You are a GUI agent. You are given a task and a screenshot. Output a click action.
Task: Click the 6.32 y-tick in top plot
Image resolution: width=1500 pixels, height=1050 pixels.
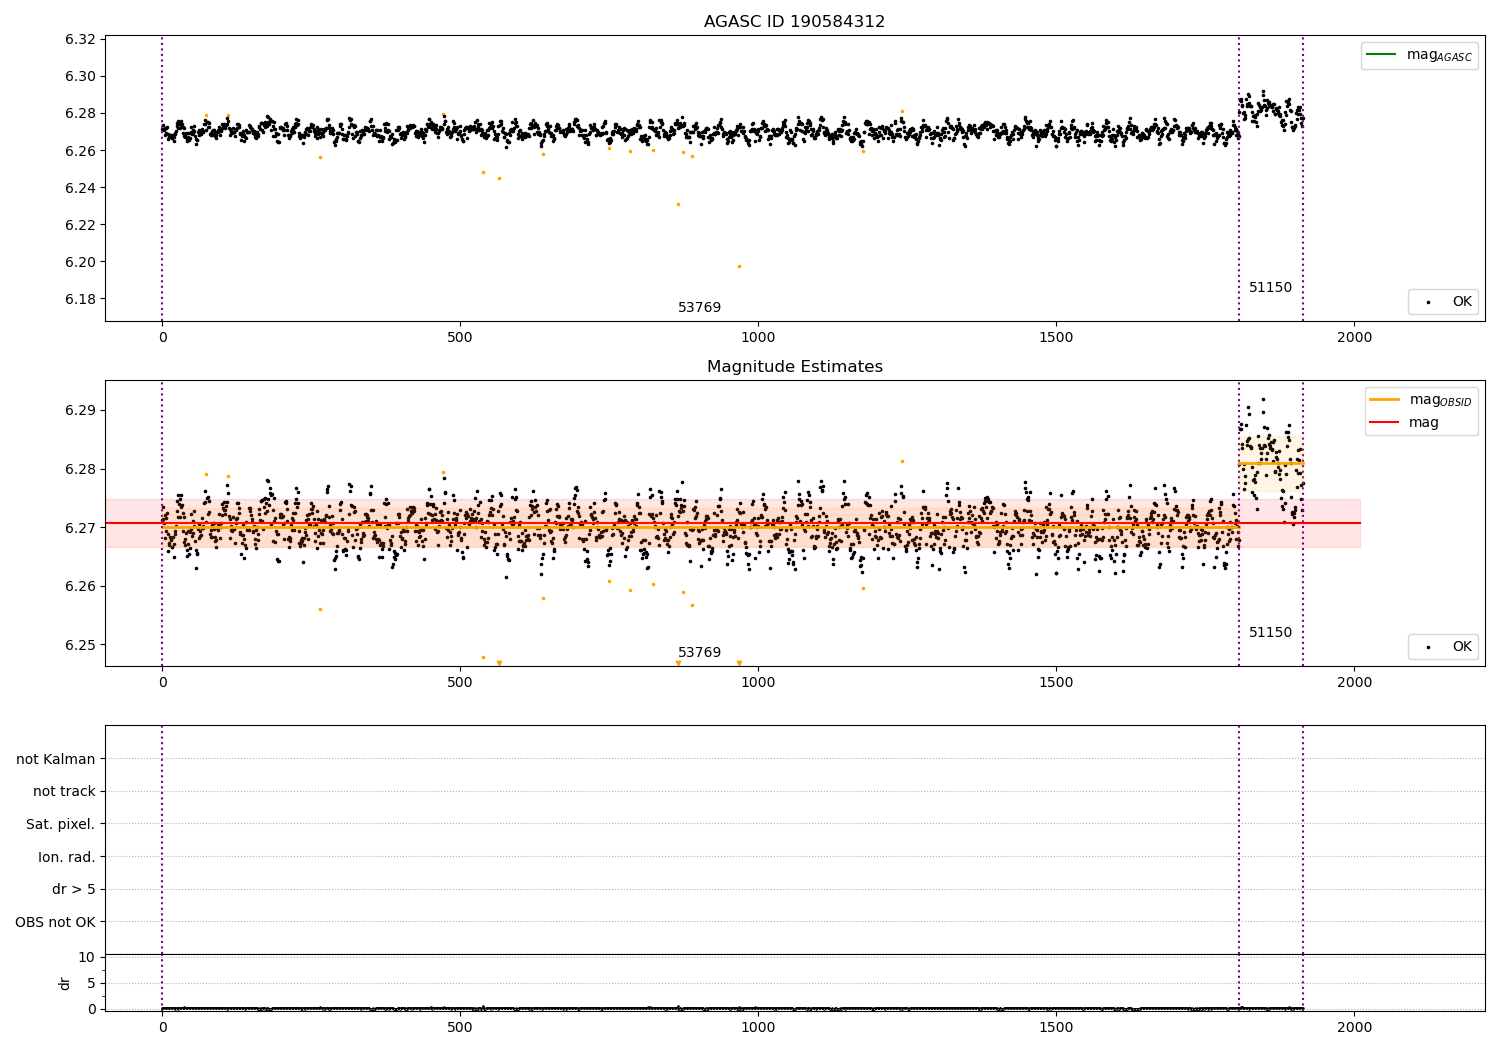pyautogui.click(x=79, y=40)
